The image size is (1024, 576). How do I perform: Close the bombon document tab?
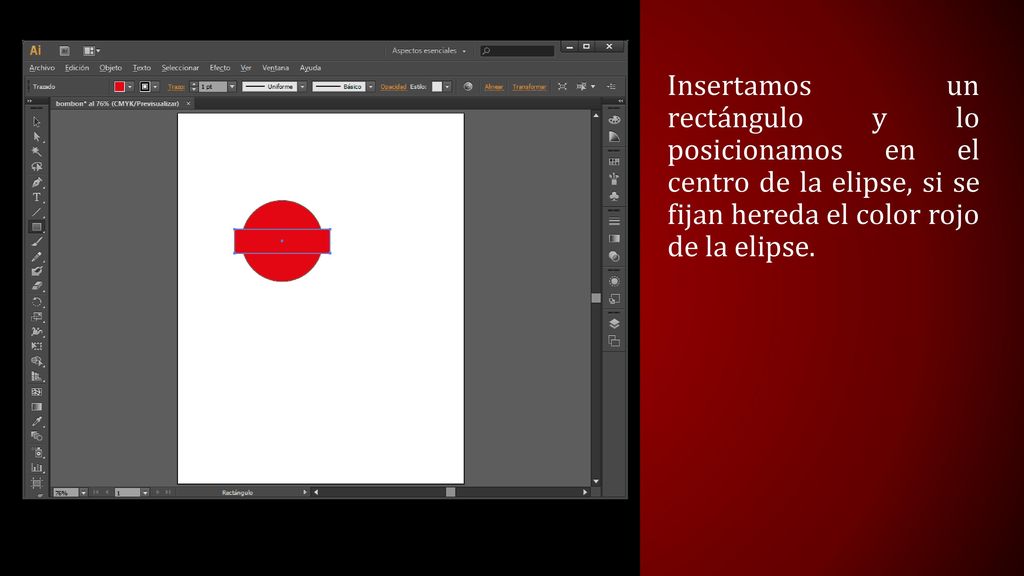(189, 103)
